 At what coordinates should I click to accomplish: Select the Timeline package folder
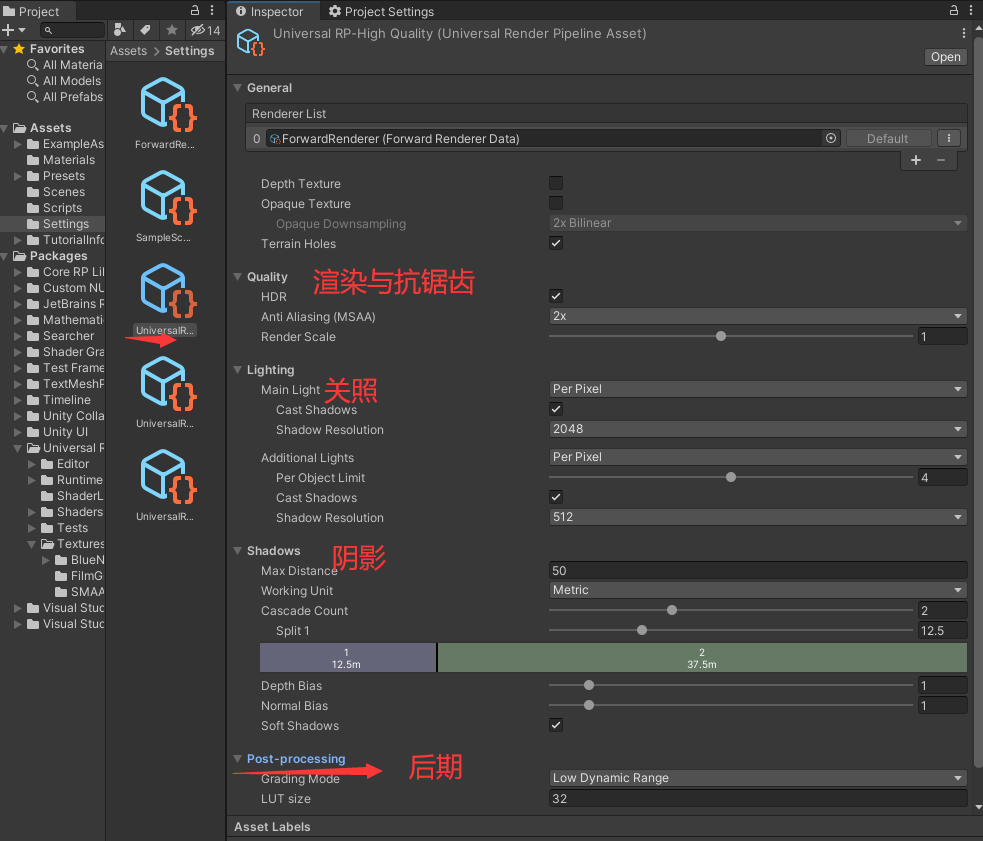tap(59, 399)
